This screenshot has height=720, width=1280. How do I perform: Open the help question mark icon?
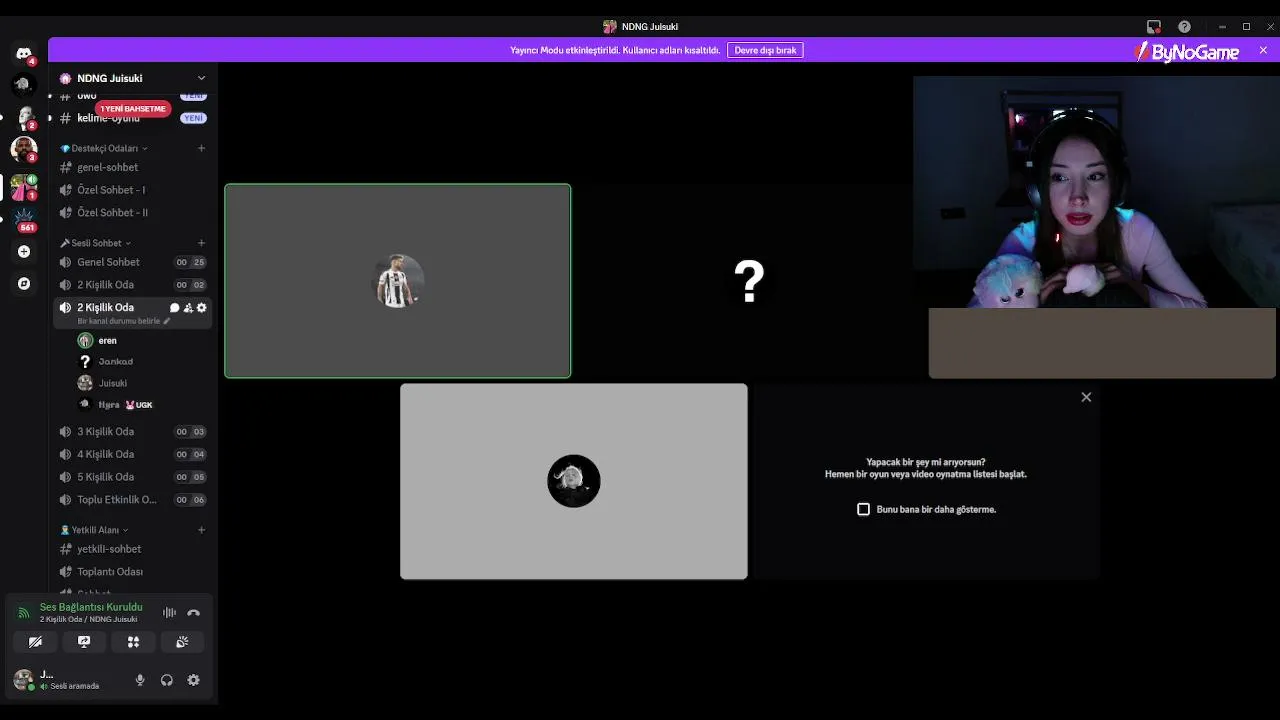point(1185,27)
